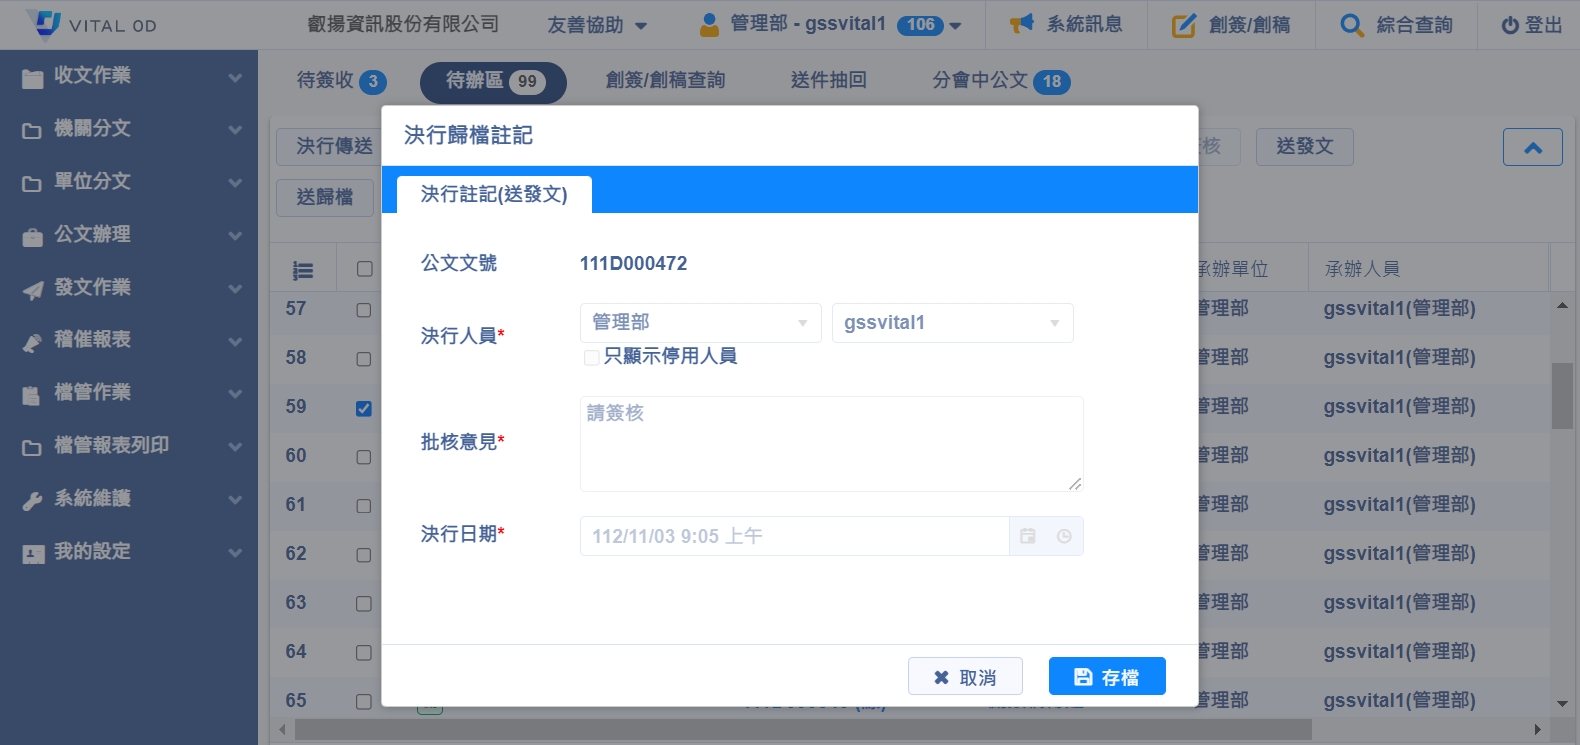The width and height of the screenshot is (1580, 745).
Task: Click the vertical scrollbar thumb of the table
Action: 1562,395
